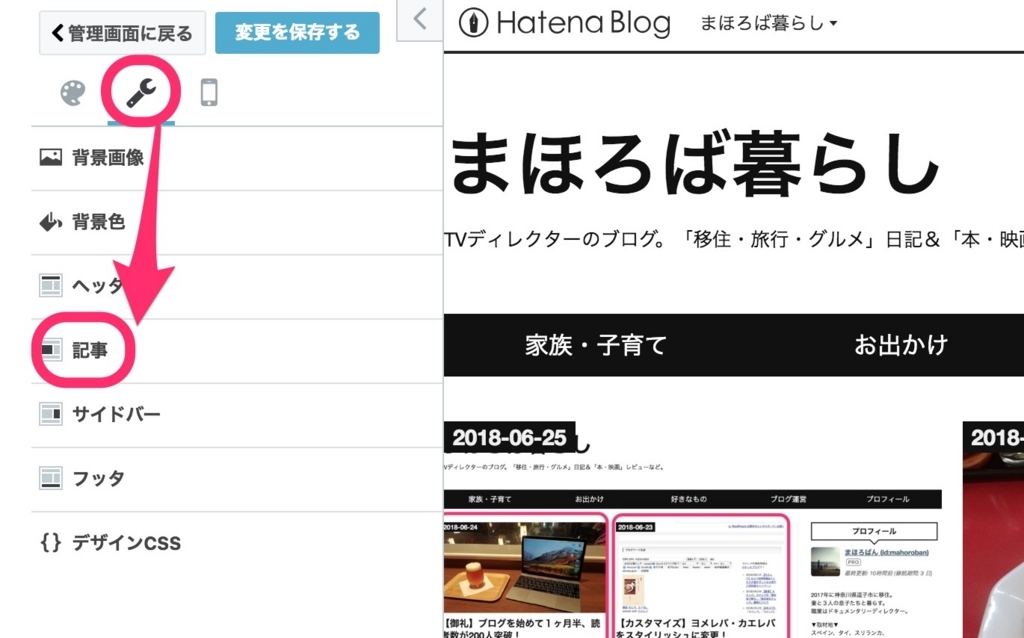This screenshot has width=1024, height=638.
Task: Go back via 管理画面に戻る button
Action: click(x=122, y=33)
